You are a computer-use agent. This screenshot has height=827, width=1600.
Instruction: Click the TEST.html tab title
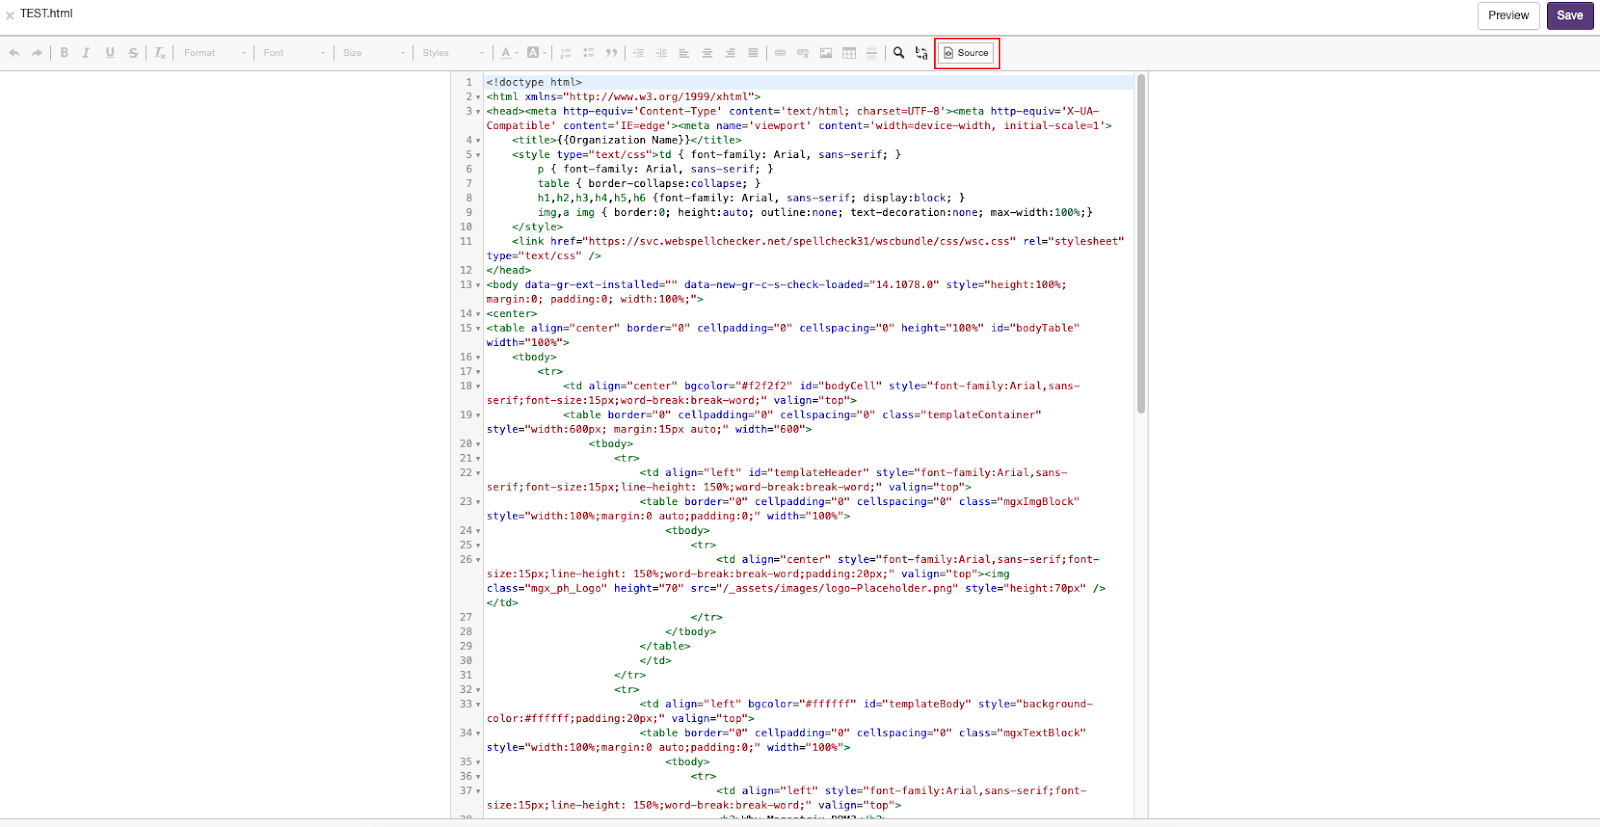coord(46,14)
